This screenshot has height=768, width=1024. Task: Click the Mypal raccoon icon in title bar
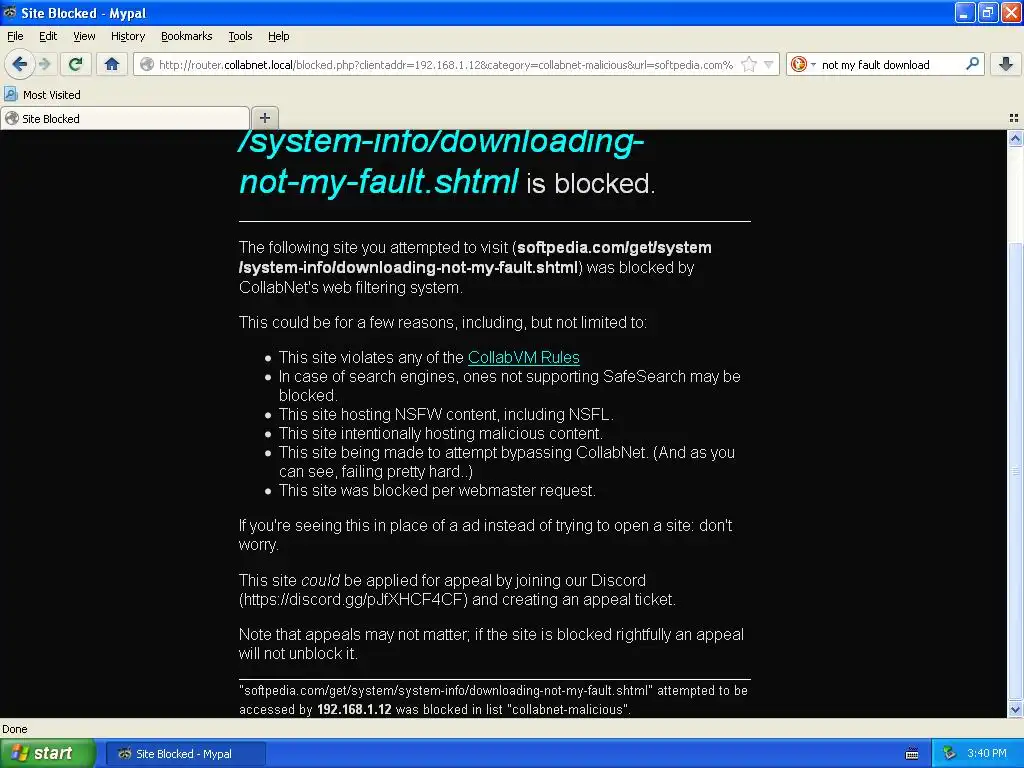[x=10, y=12]
